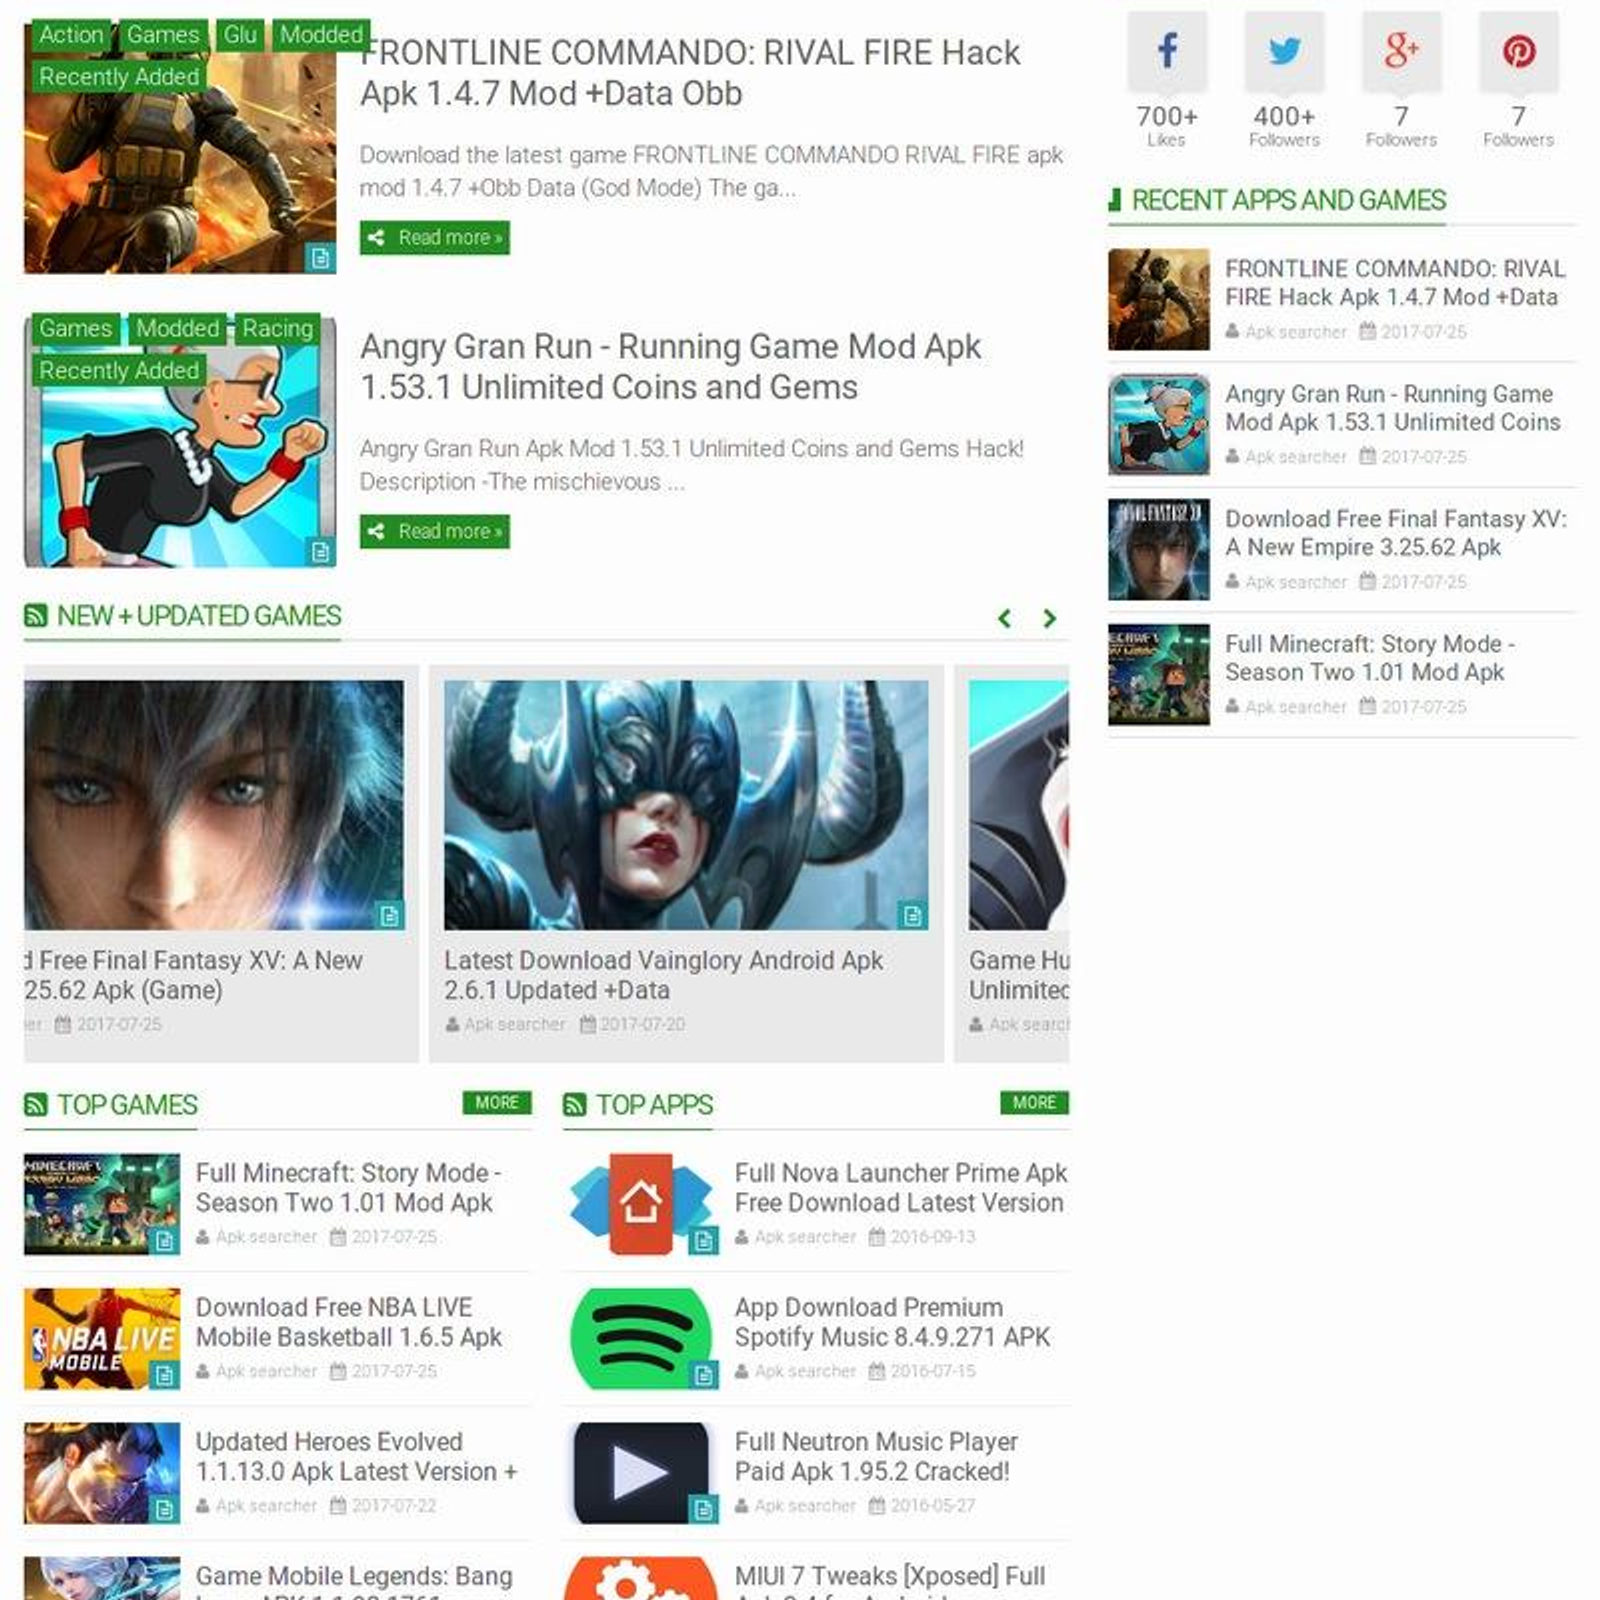Open Full Nova Launcher Prime Apk link
This screenshot has width=1600, height=1600.
pyautogui.click(x=901, y=1188)
